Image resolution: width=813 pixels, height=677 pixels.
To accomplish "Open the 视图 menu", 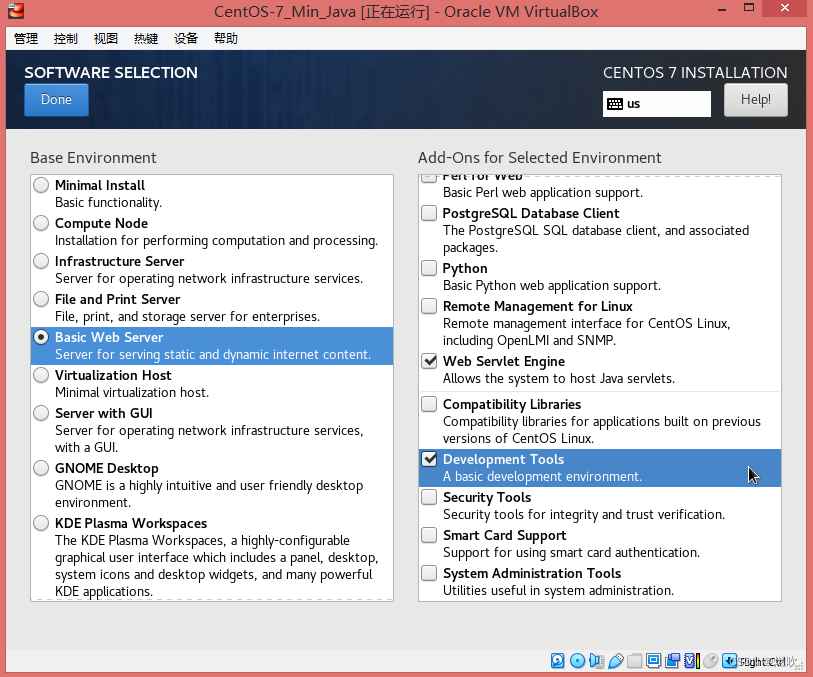I will click(x=106, y=38).
